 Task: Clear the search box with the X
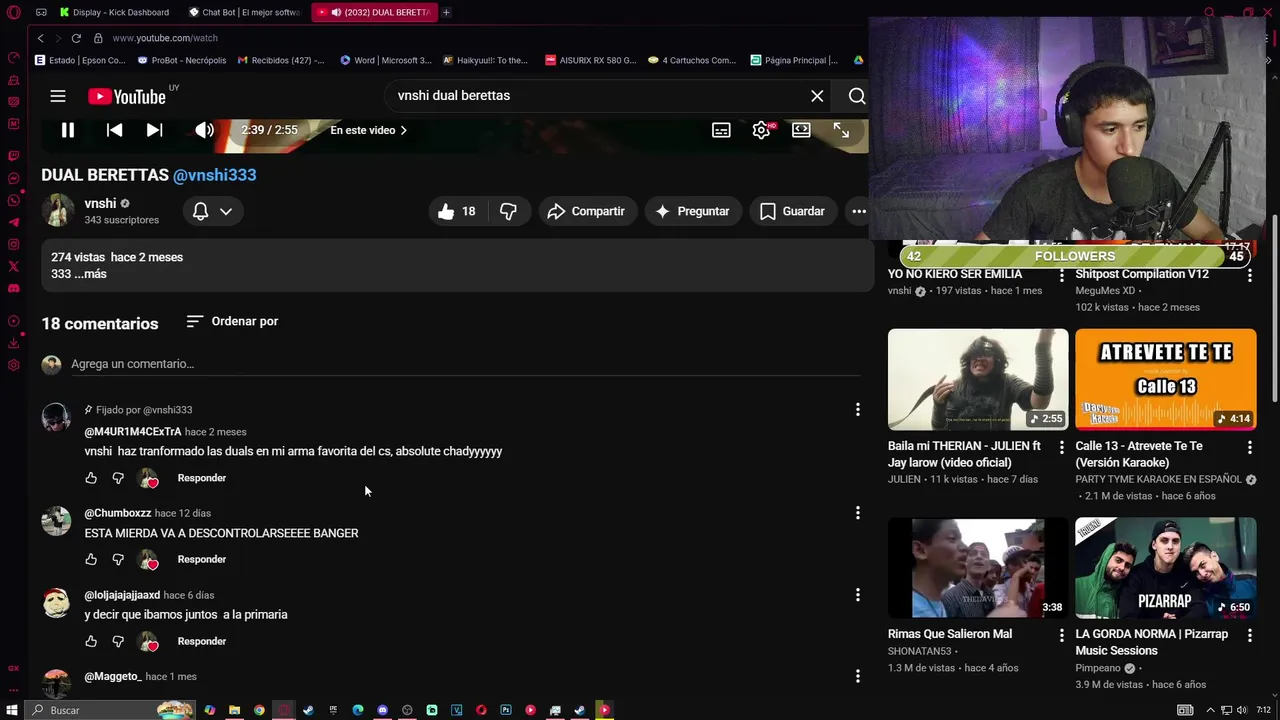(x=817, y=96)
